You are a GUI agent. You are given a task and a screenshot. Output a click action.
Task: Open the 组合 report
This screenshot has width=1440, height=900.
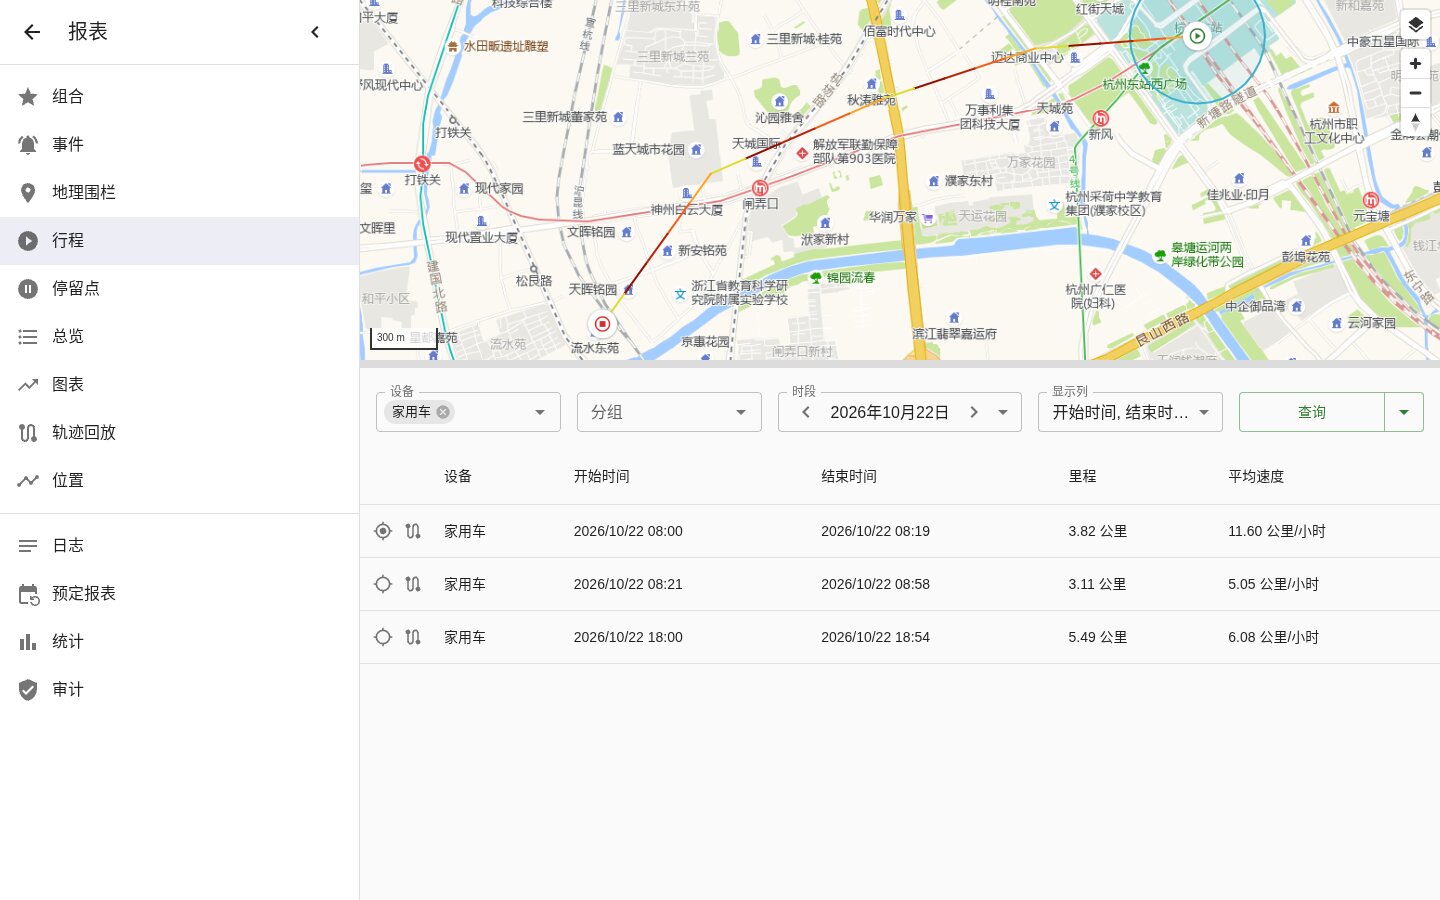(x=179, y=97)
